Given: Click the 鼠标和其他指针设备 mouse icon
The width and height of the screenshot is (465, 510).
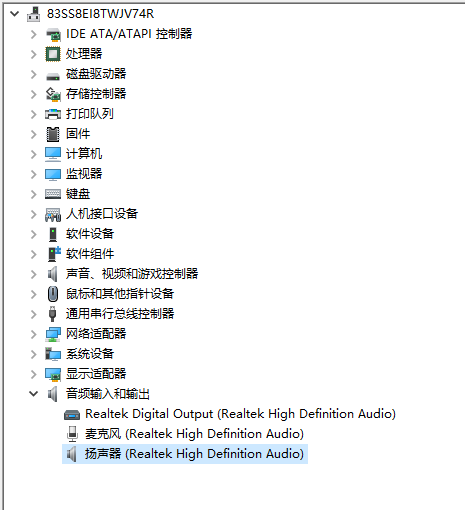Looking at the screenshot, I should pos(53,294).
